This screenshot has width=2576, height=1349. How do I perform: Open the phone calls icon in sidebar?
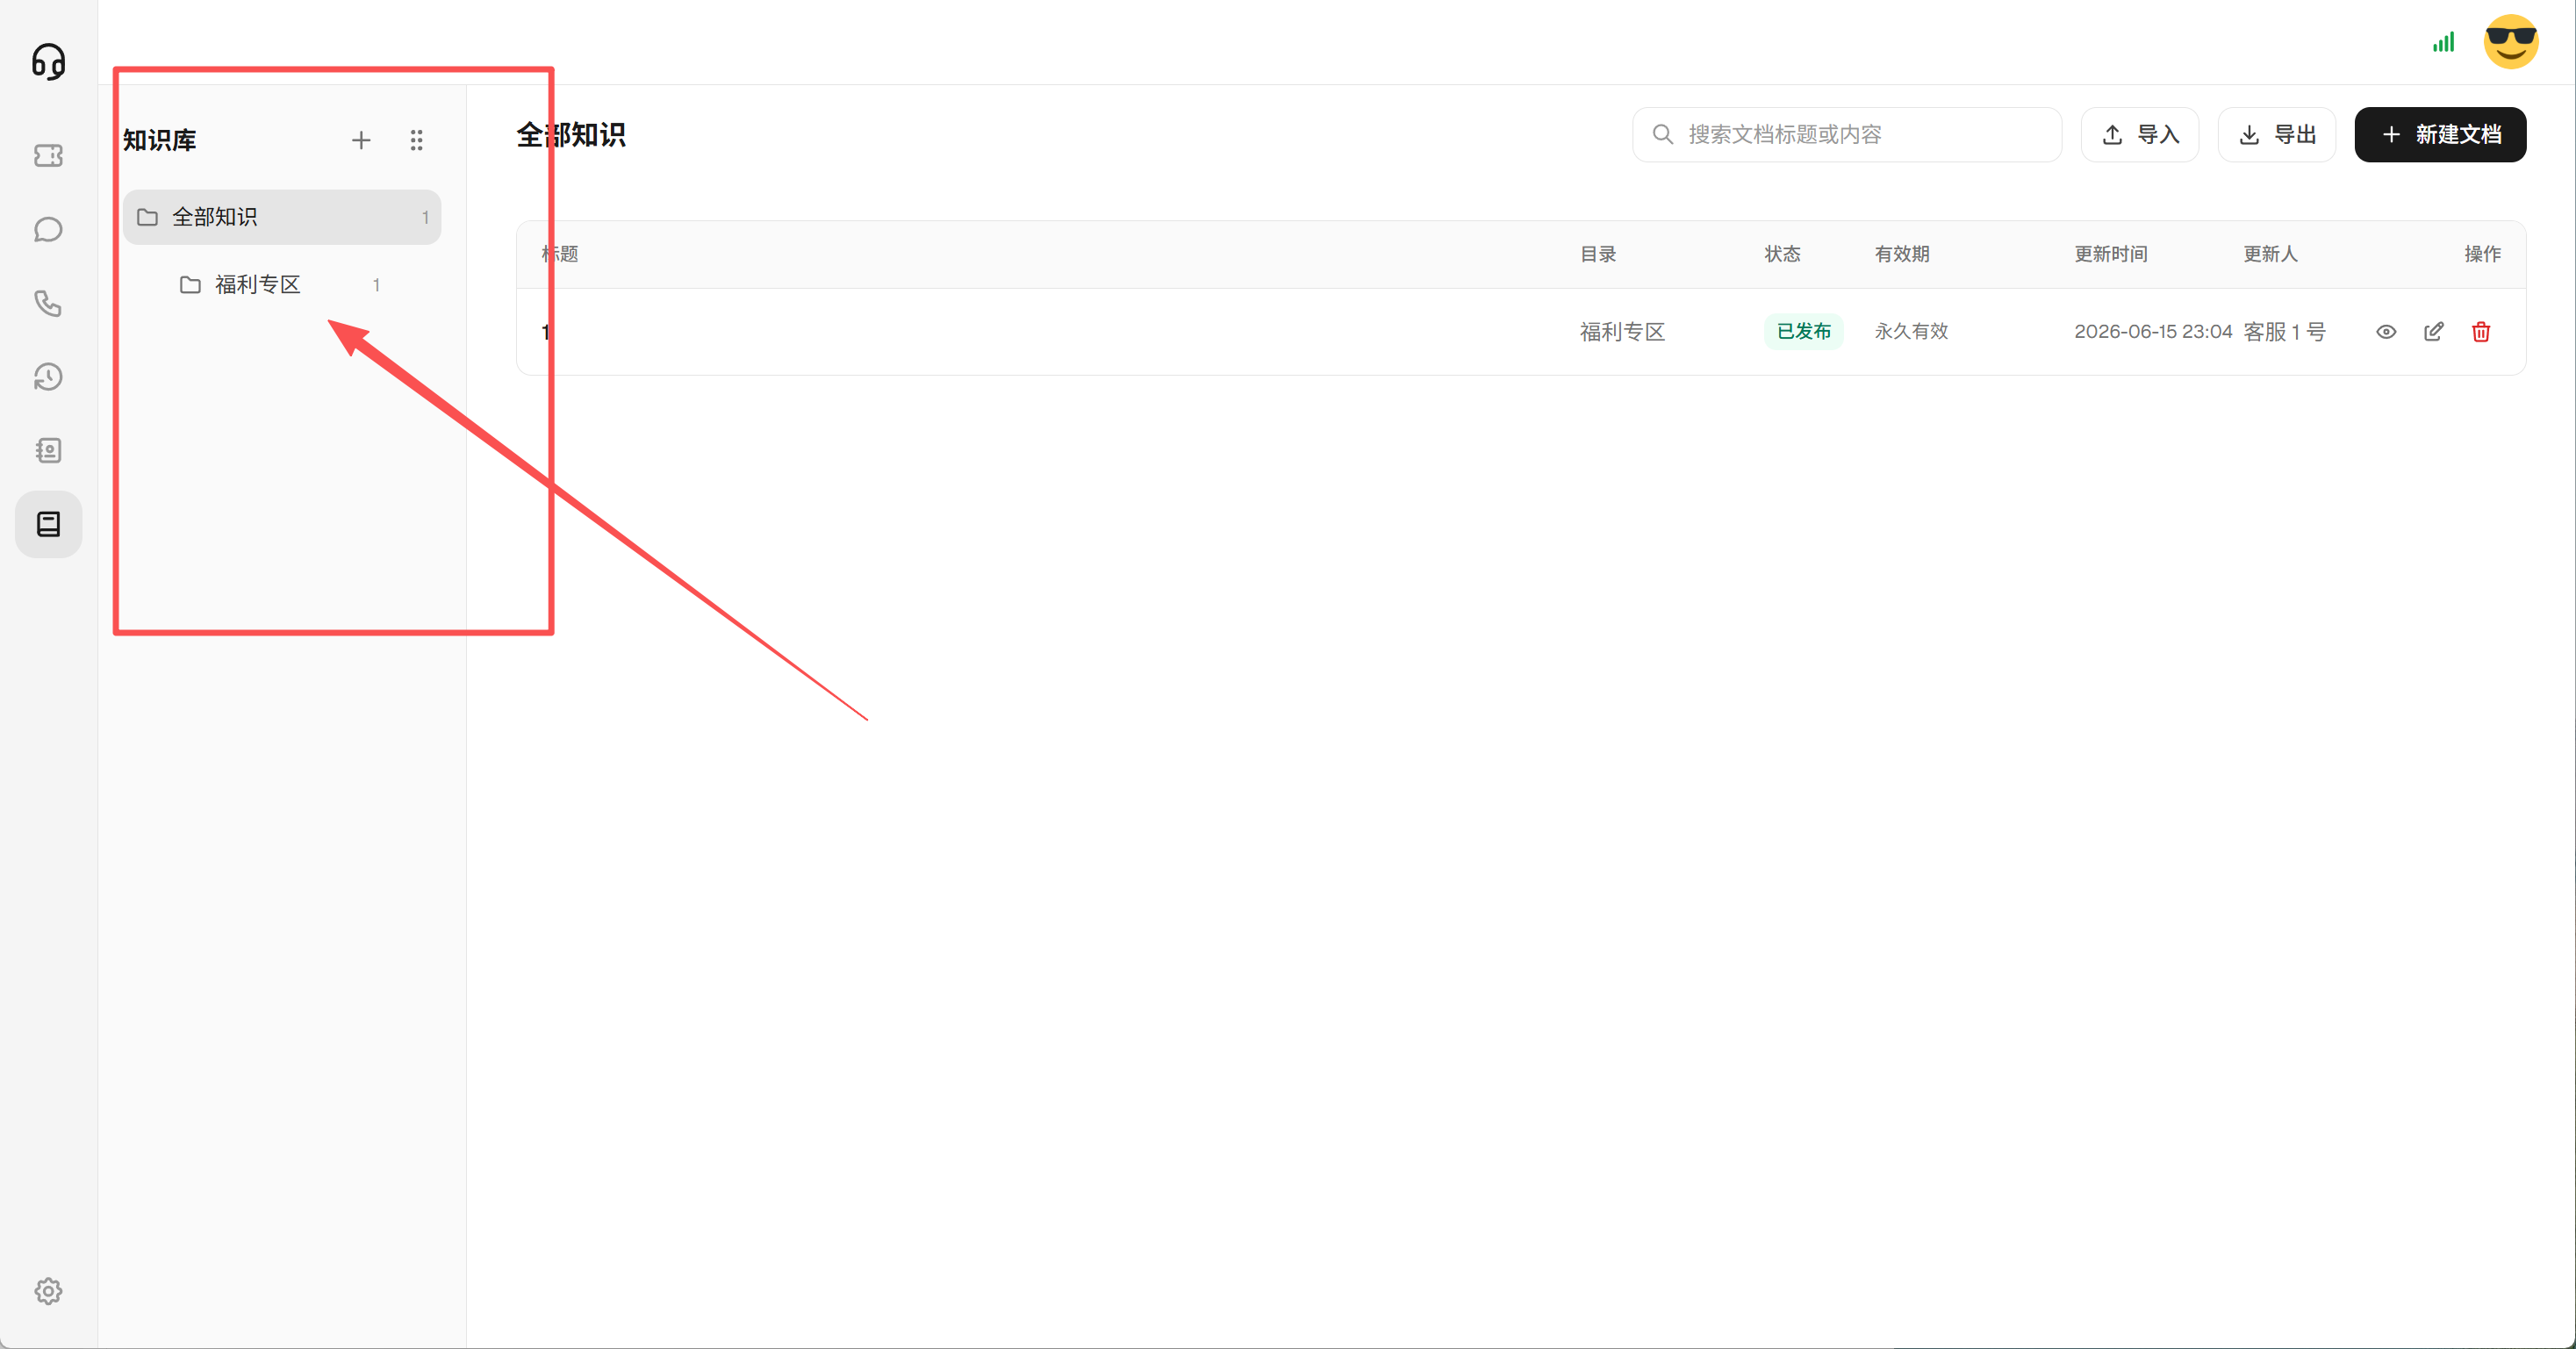point(48,303)
